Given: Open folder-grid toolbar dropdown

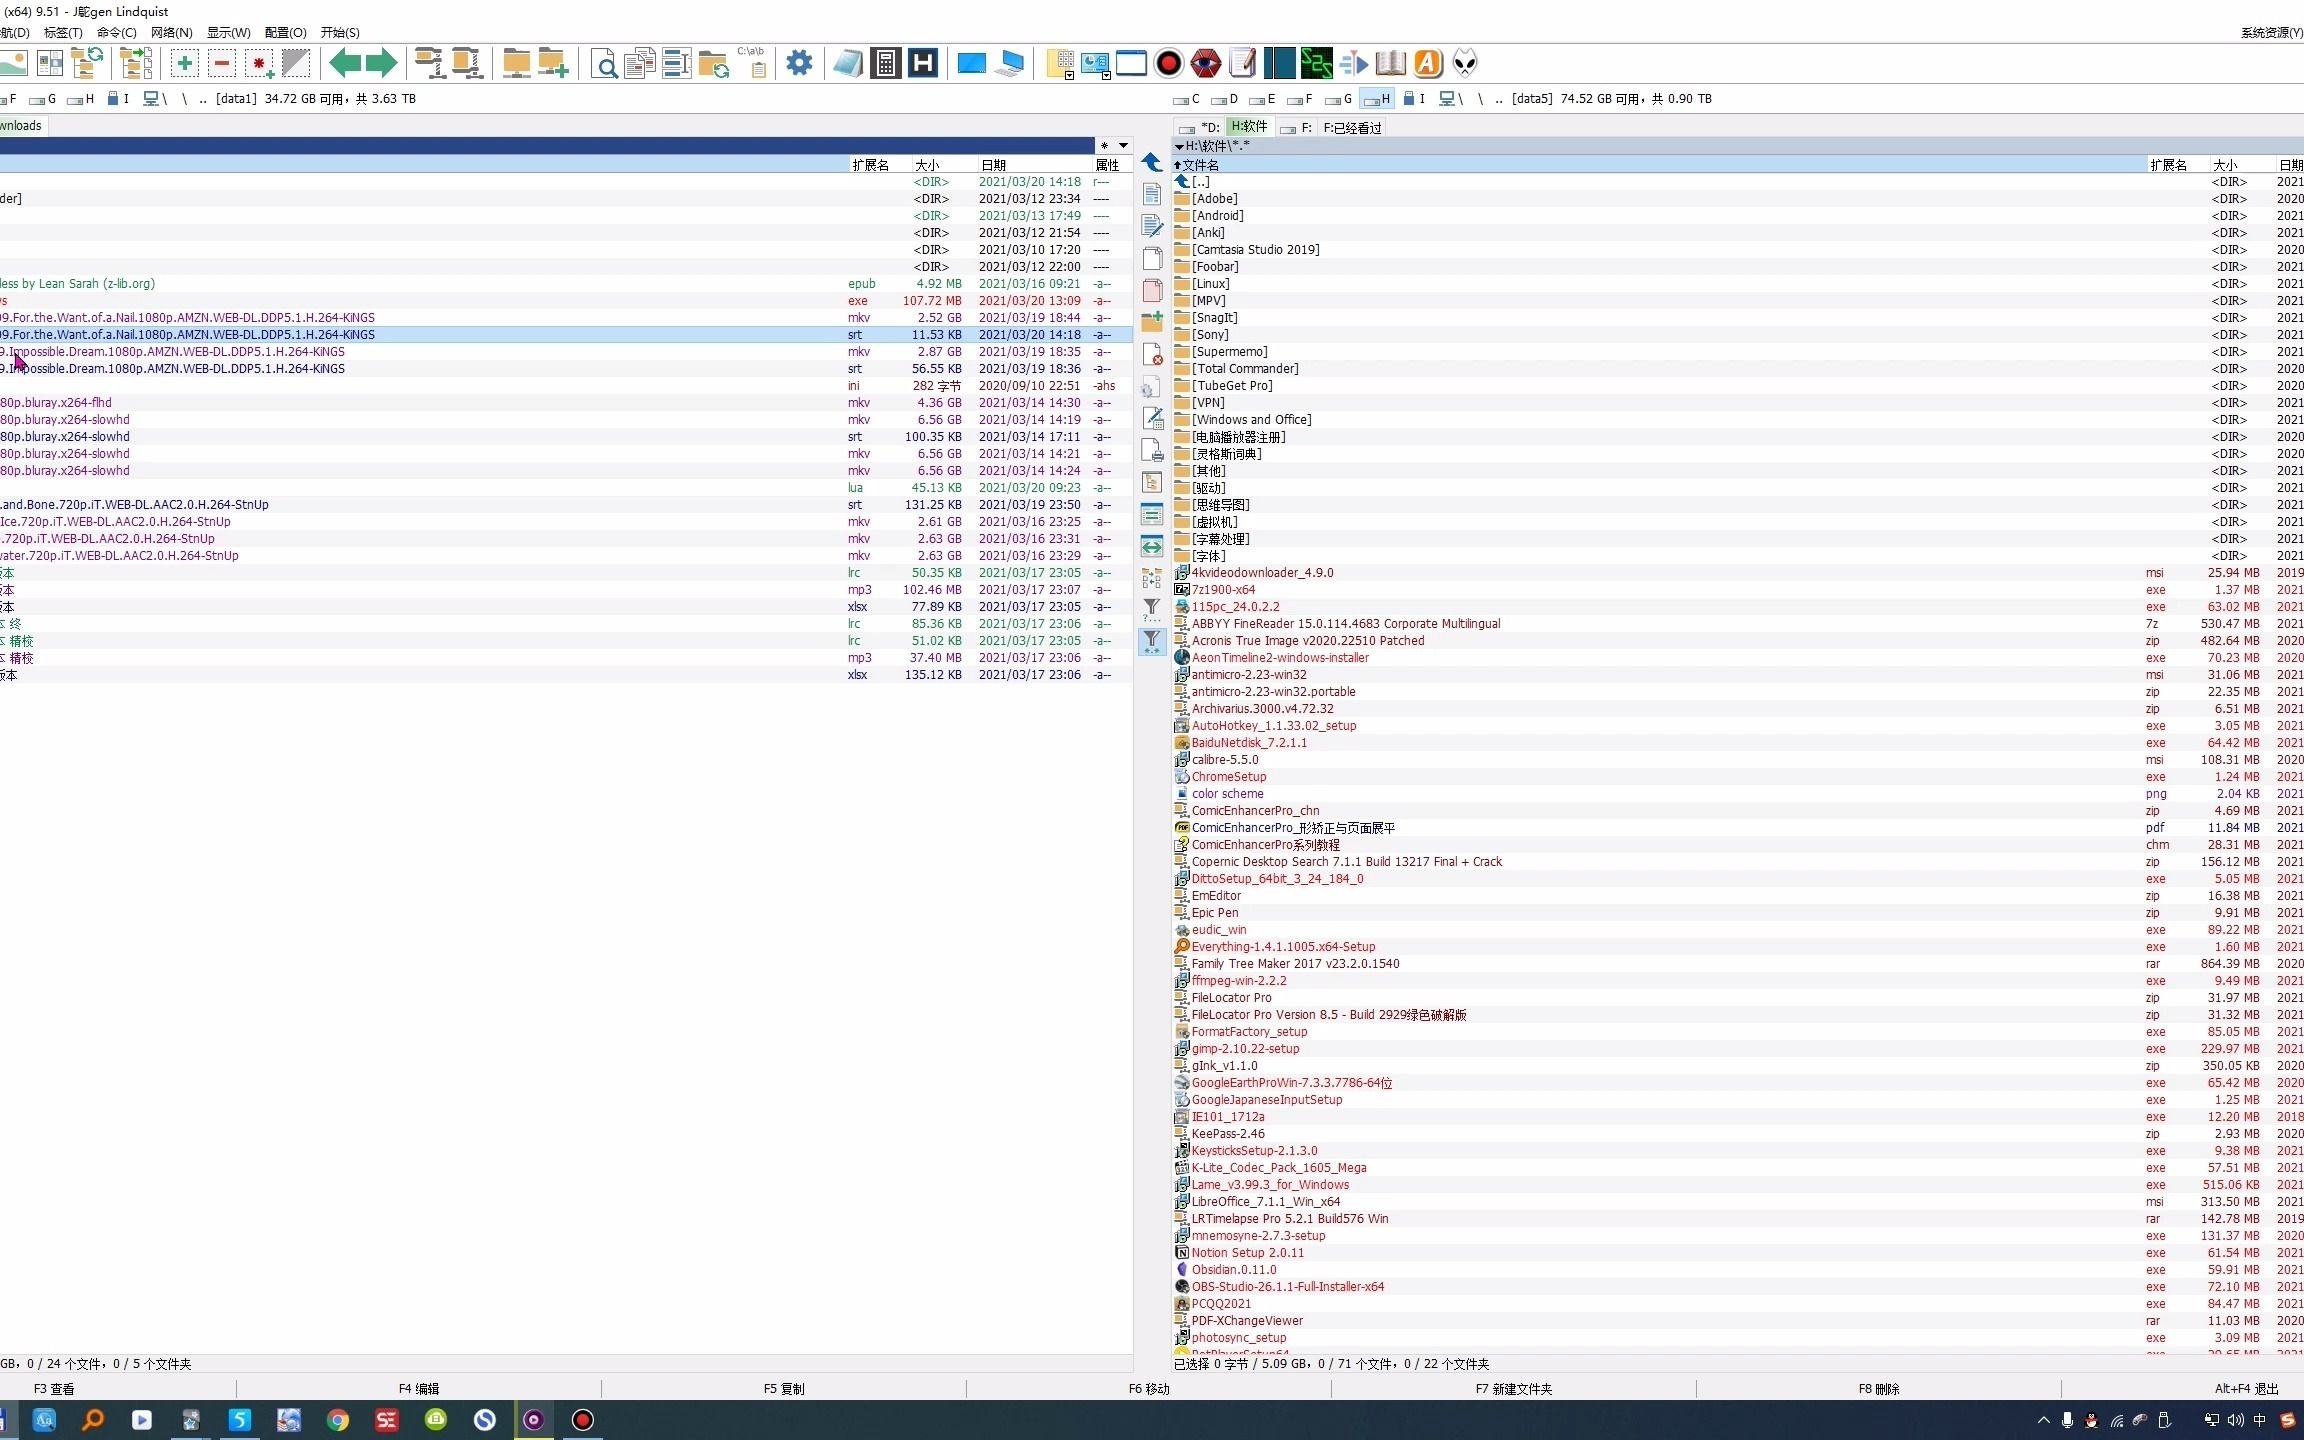Looking at the screenshot, I should point(1069,76).
